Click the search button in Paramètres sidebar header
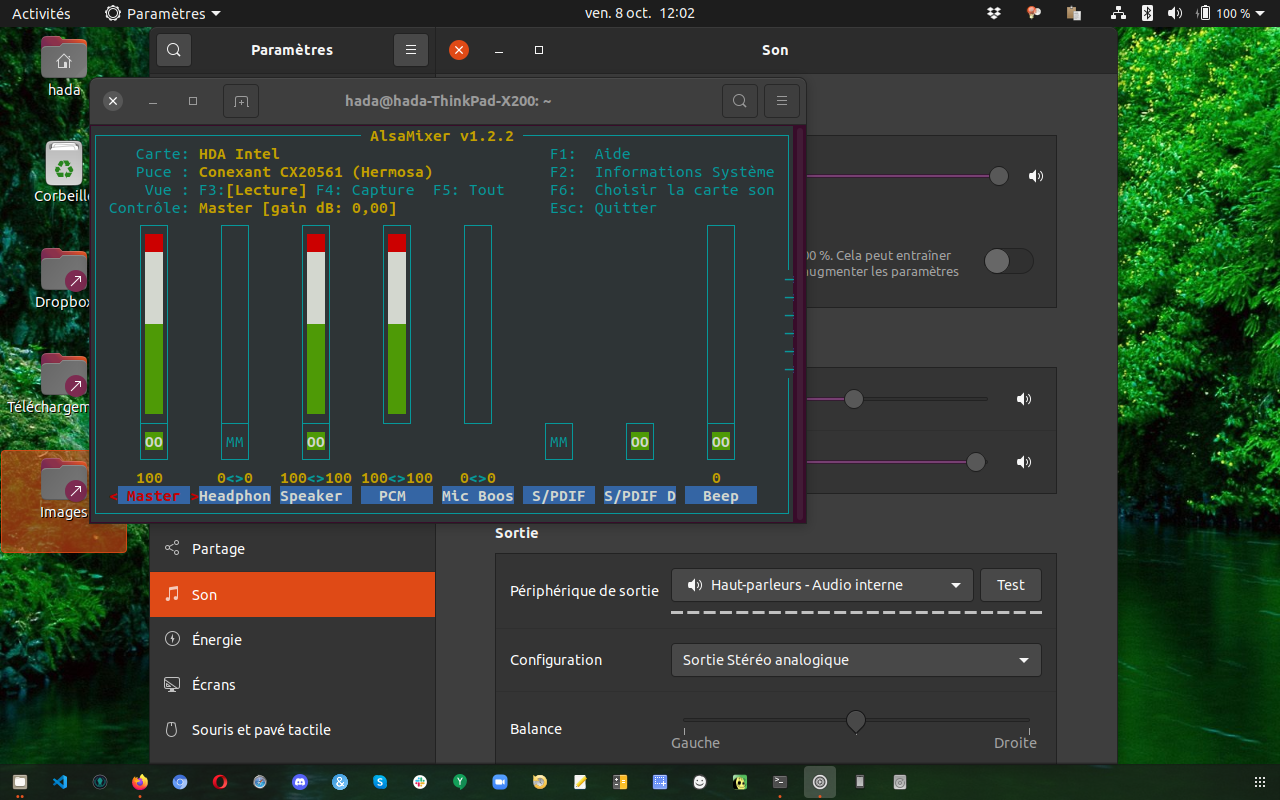 pos(173,50)
